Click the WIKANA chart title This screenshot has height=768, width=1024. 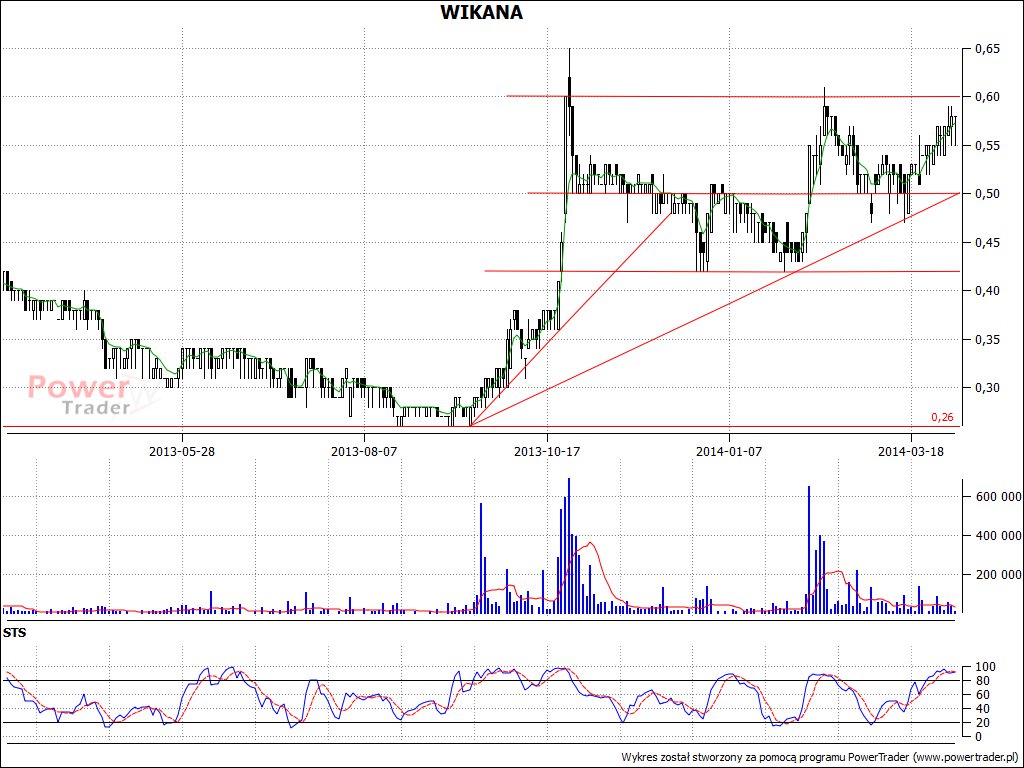481,12
